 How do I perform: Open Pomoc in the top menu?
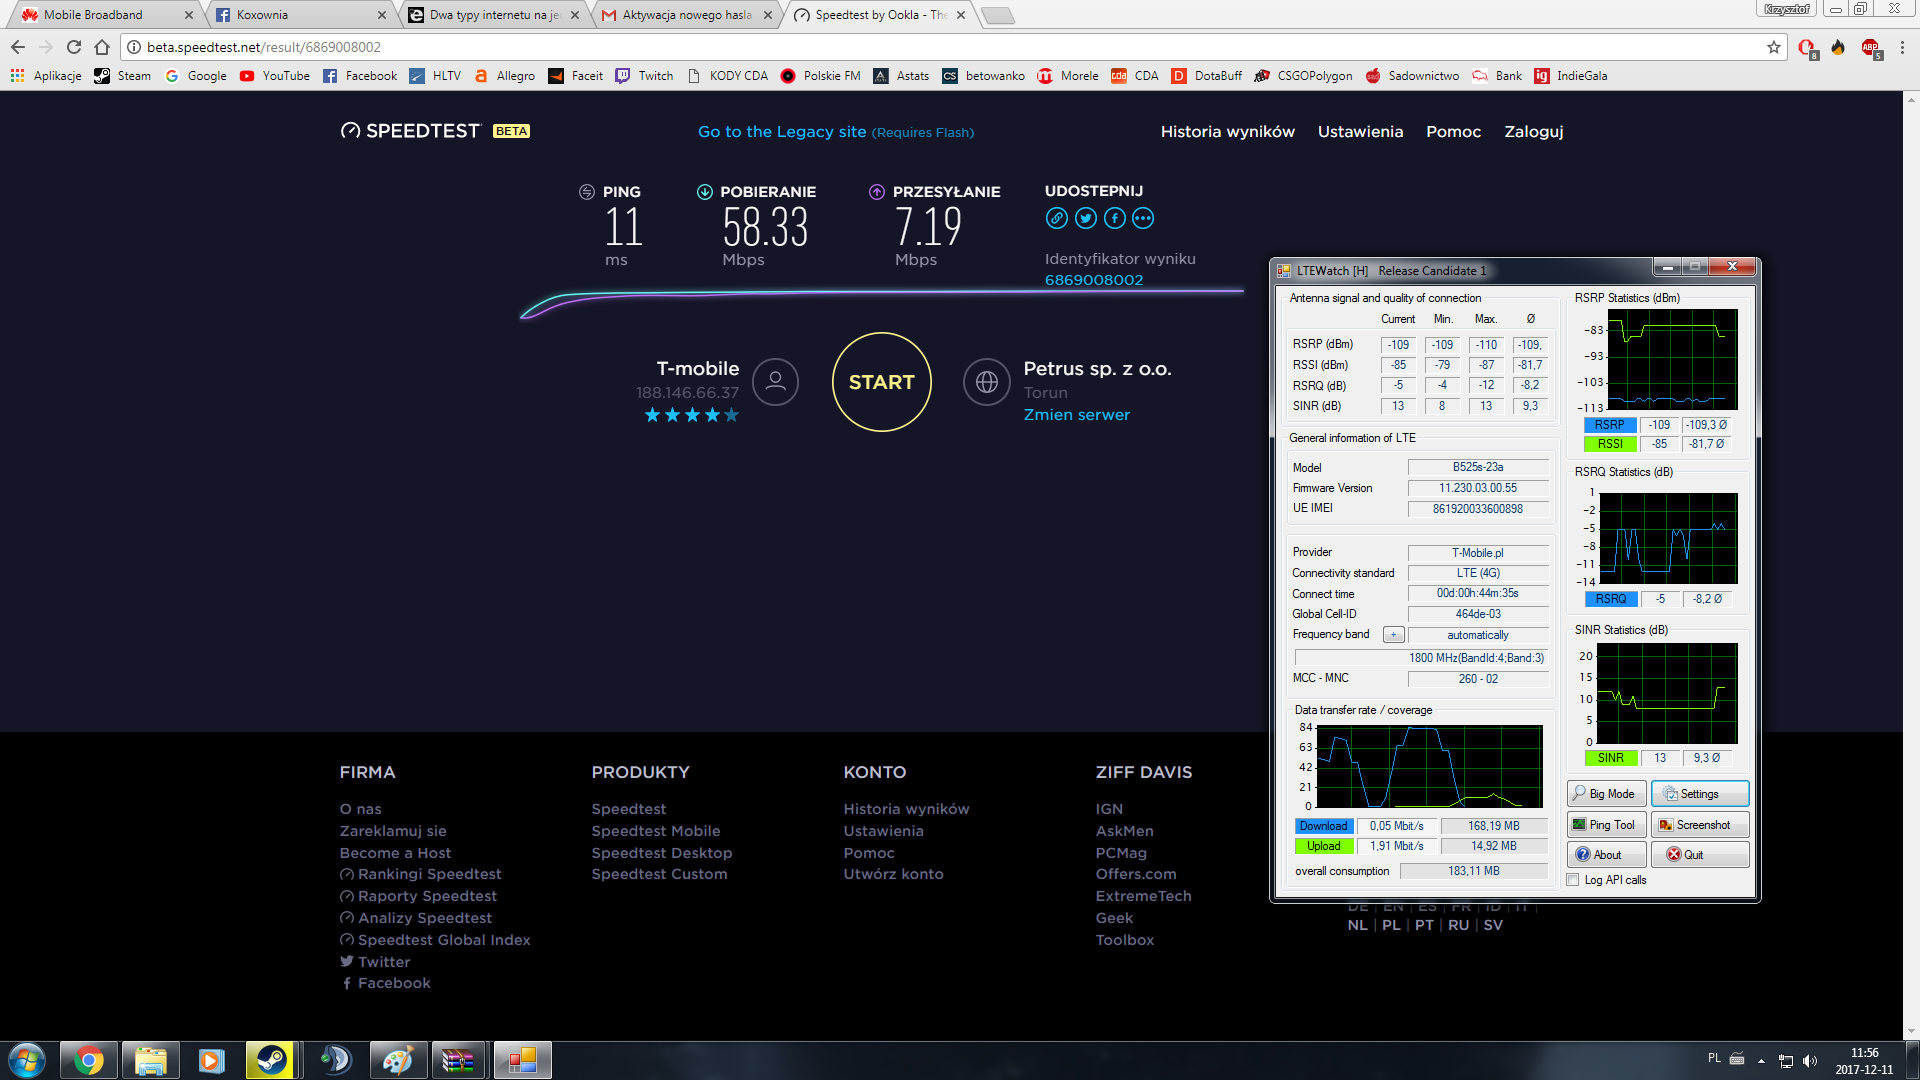click(x=1453, y=132)
